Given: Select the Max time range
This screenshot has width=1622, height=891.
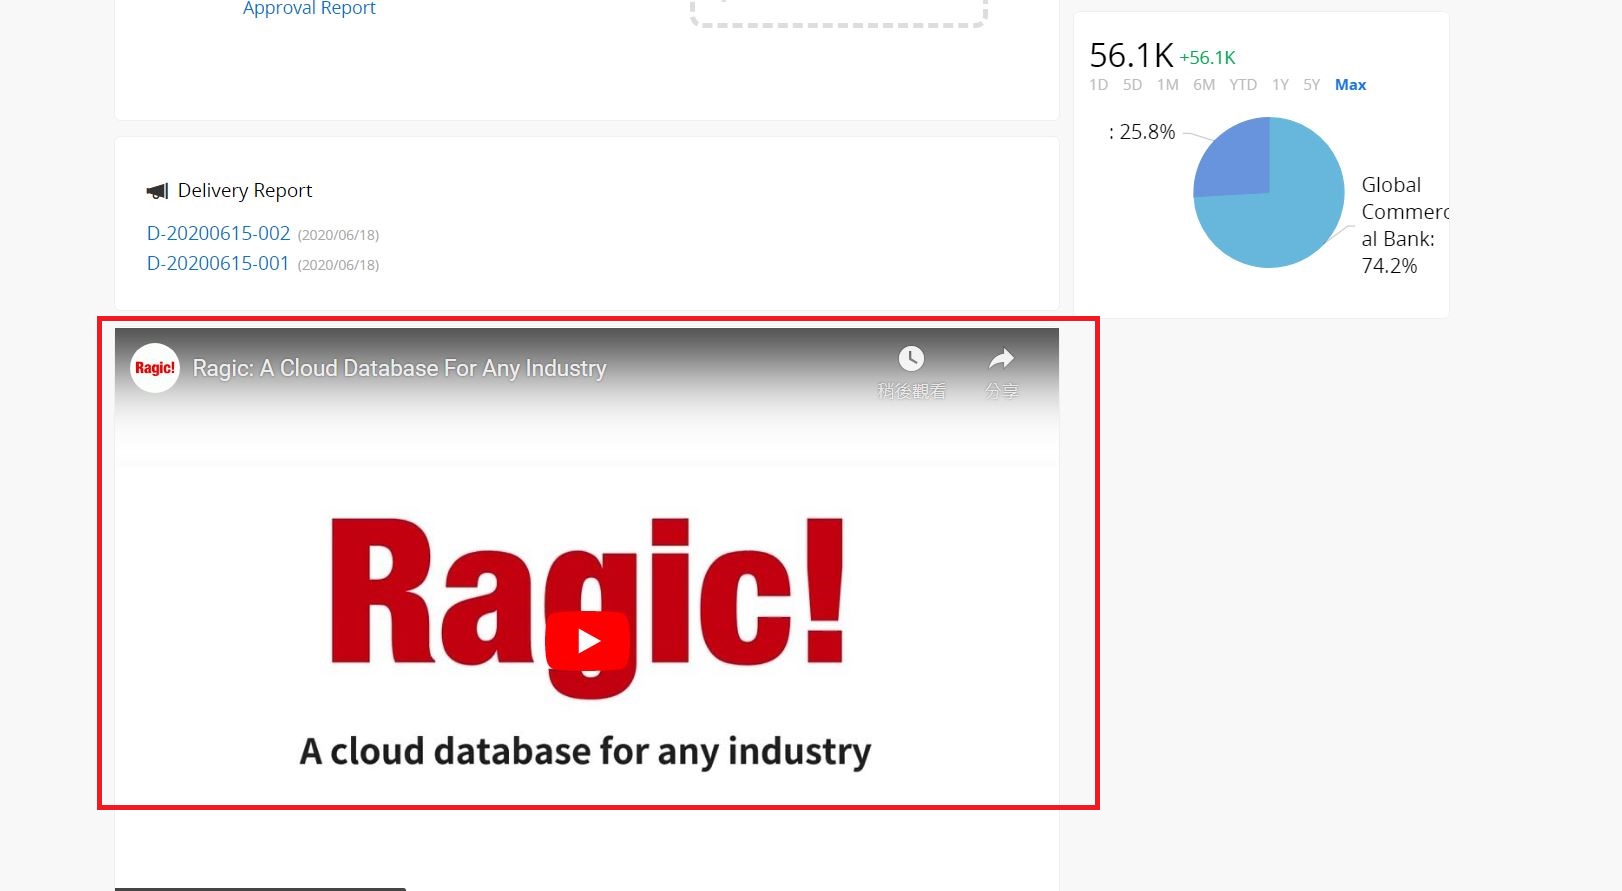Looking at the screenshot, I should tap(1350, 85).
